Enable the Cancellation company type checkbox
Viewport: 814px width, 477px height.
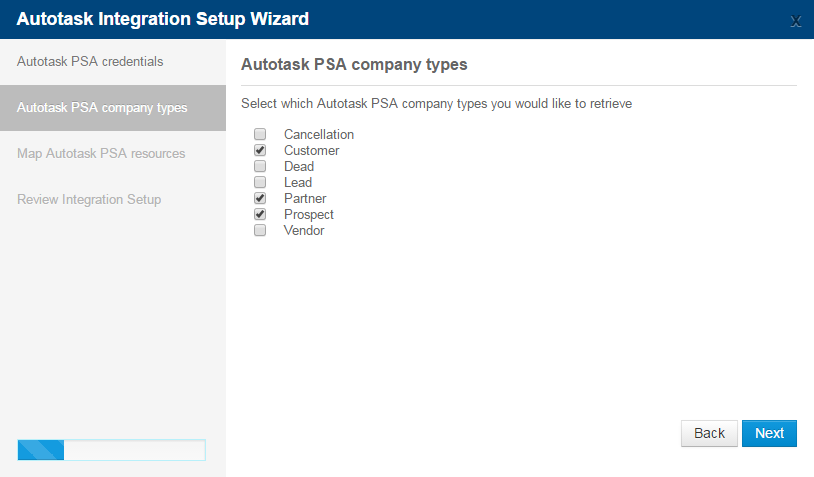(x=260, y=134)
